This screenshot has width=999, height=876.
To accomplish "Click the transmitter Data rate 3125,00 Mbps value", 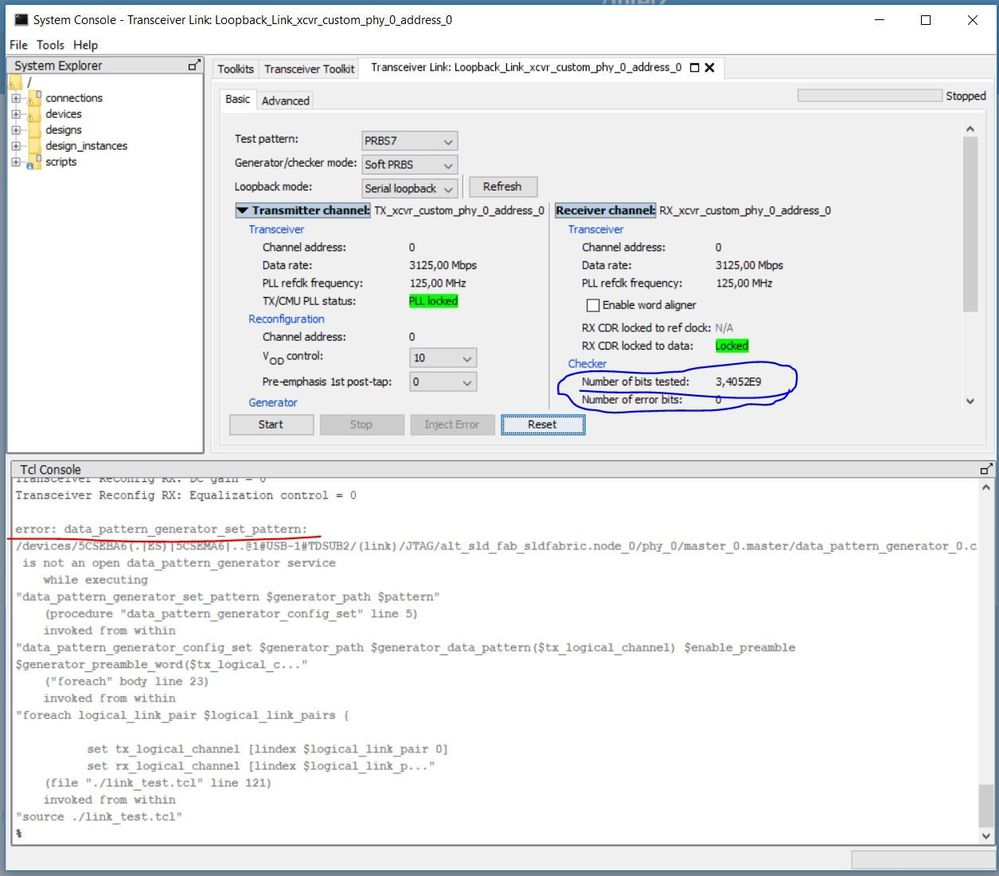I will (443, 266).
